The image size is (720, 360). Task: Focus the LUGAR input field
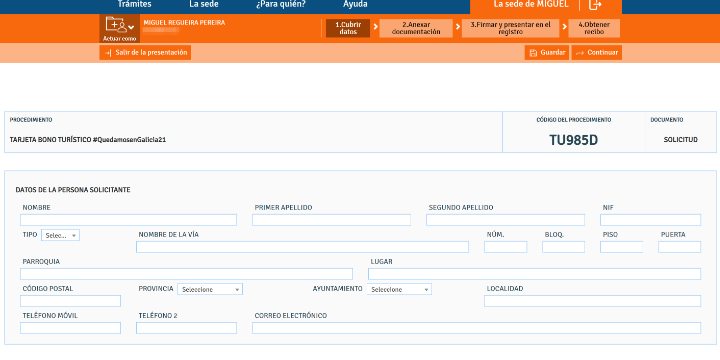tap(534, 274)
